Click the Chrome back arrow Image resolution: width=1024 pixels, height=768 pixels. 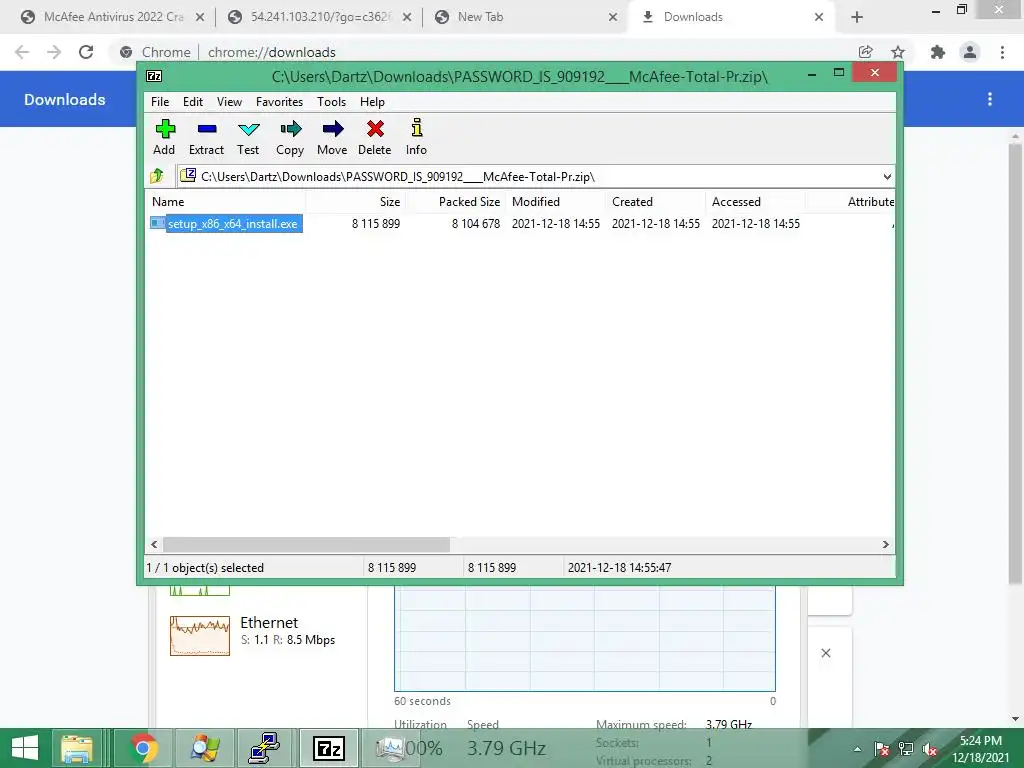tap(22, 52)
